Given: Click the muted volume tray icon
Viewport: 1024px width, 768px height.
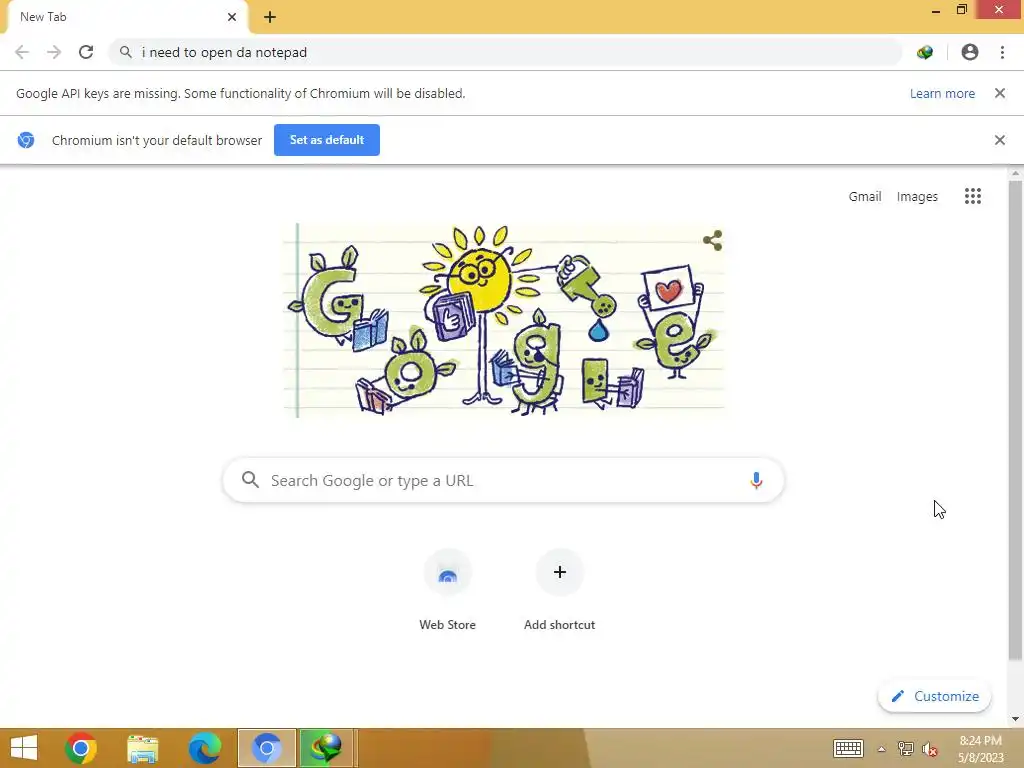Looking at the screenshot, I should click(930, 749).
